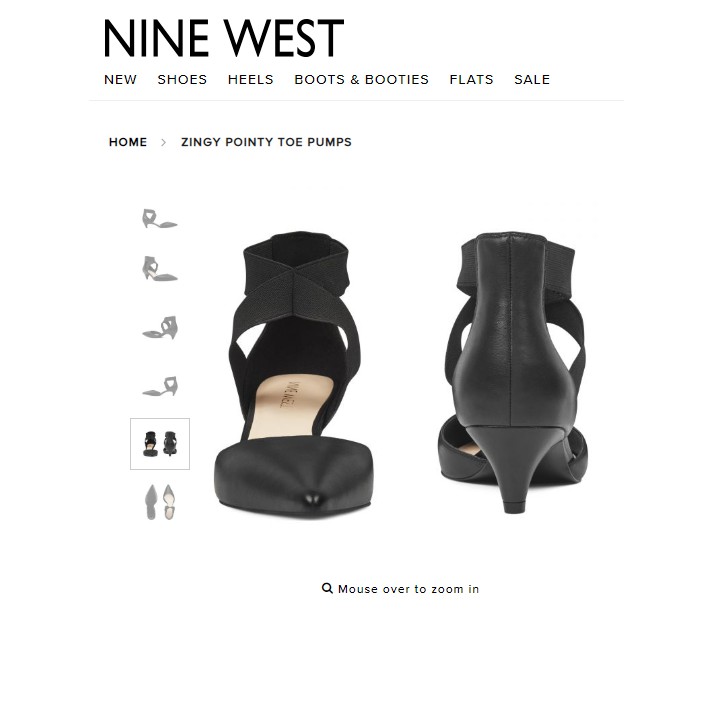714x714 pixels.
Task: Click the front view shoe image
Action: coord(294,372)
